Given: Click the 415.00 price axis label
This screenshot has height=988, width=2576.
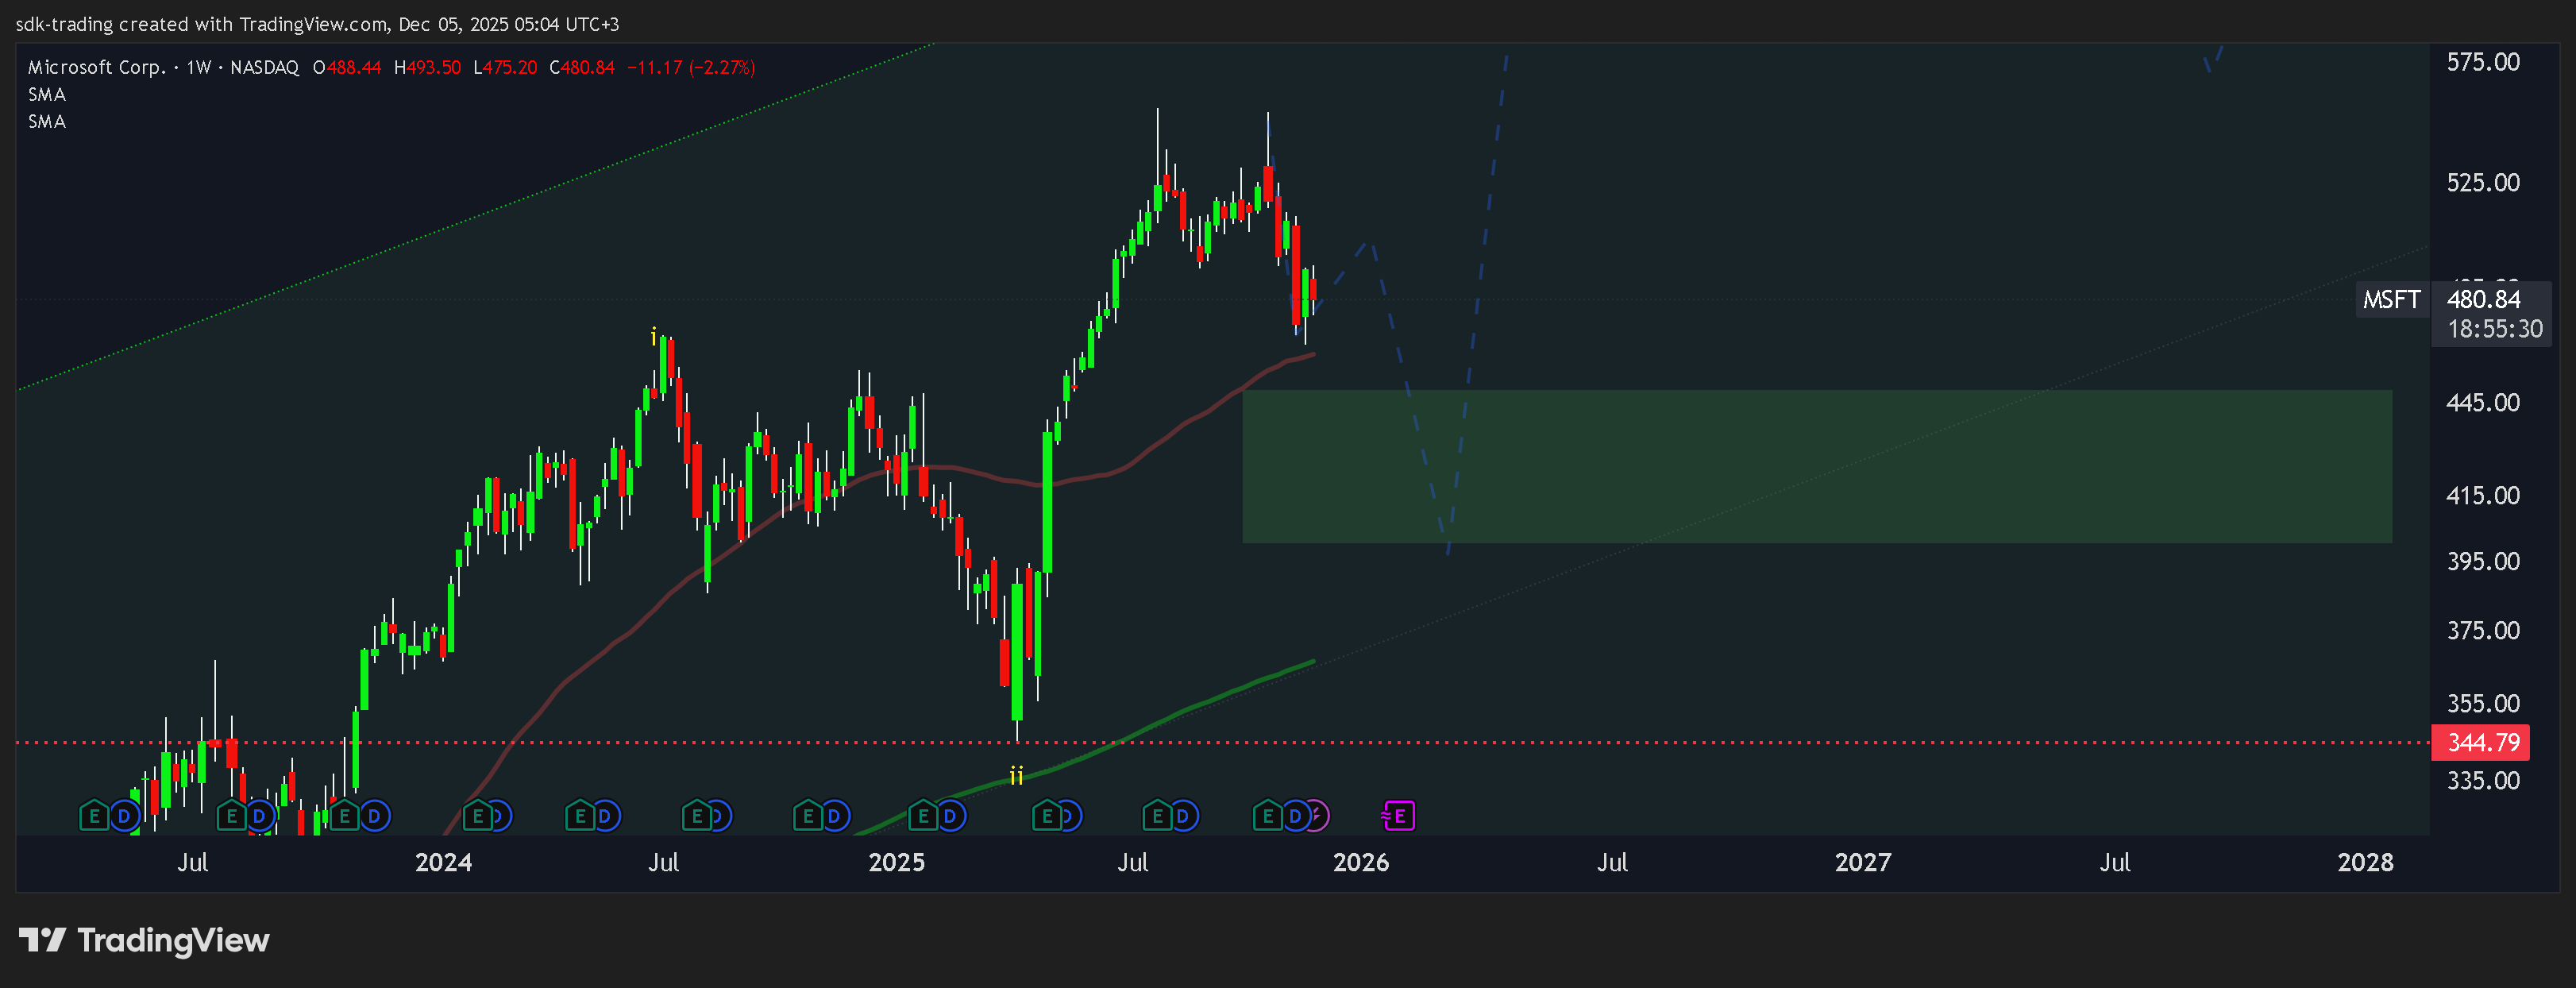Looking at the screenshot, I should point(2482,495).
